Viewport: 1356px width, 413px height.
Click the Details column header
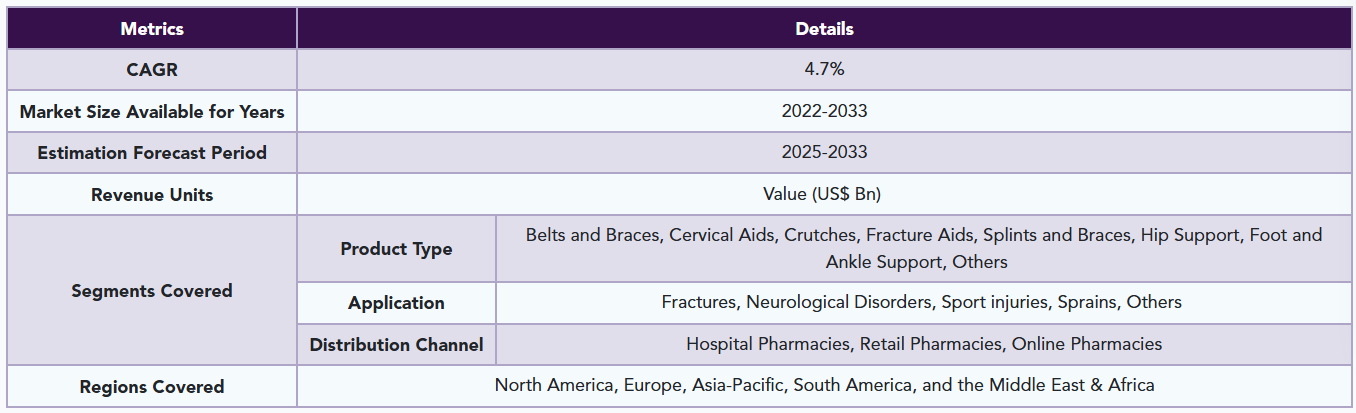824,29
